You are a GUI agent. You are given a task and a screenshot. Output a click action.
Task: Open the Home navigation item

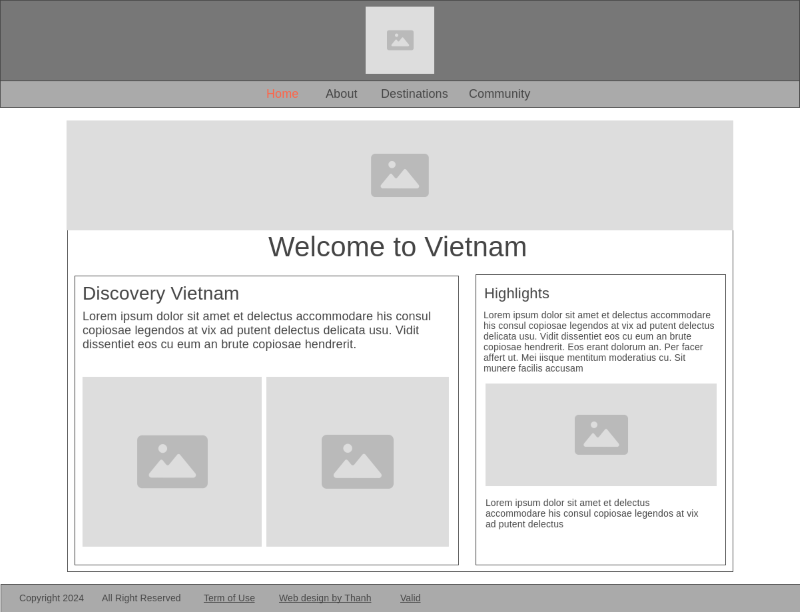283,93
